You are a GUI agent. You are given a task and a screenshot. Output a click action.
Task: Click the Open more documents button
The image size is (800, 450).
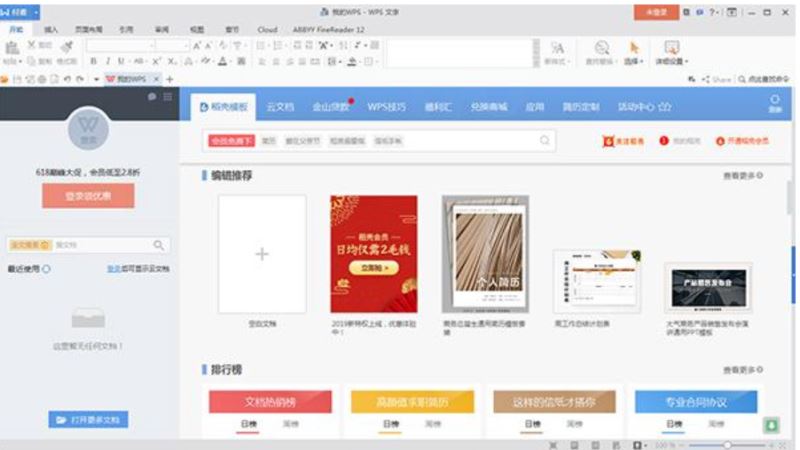coord(88,419)
